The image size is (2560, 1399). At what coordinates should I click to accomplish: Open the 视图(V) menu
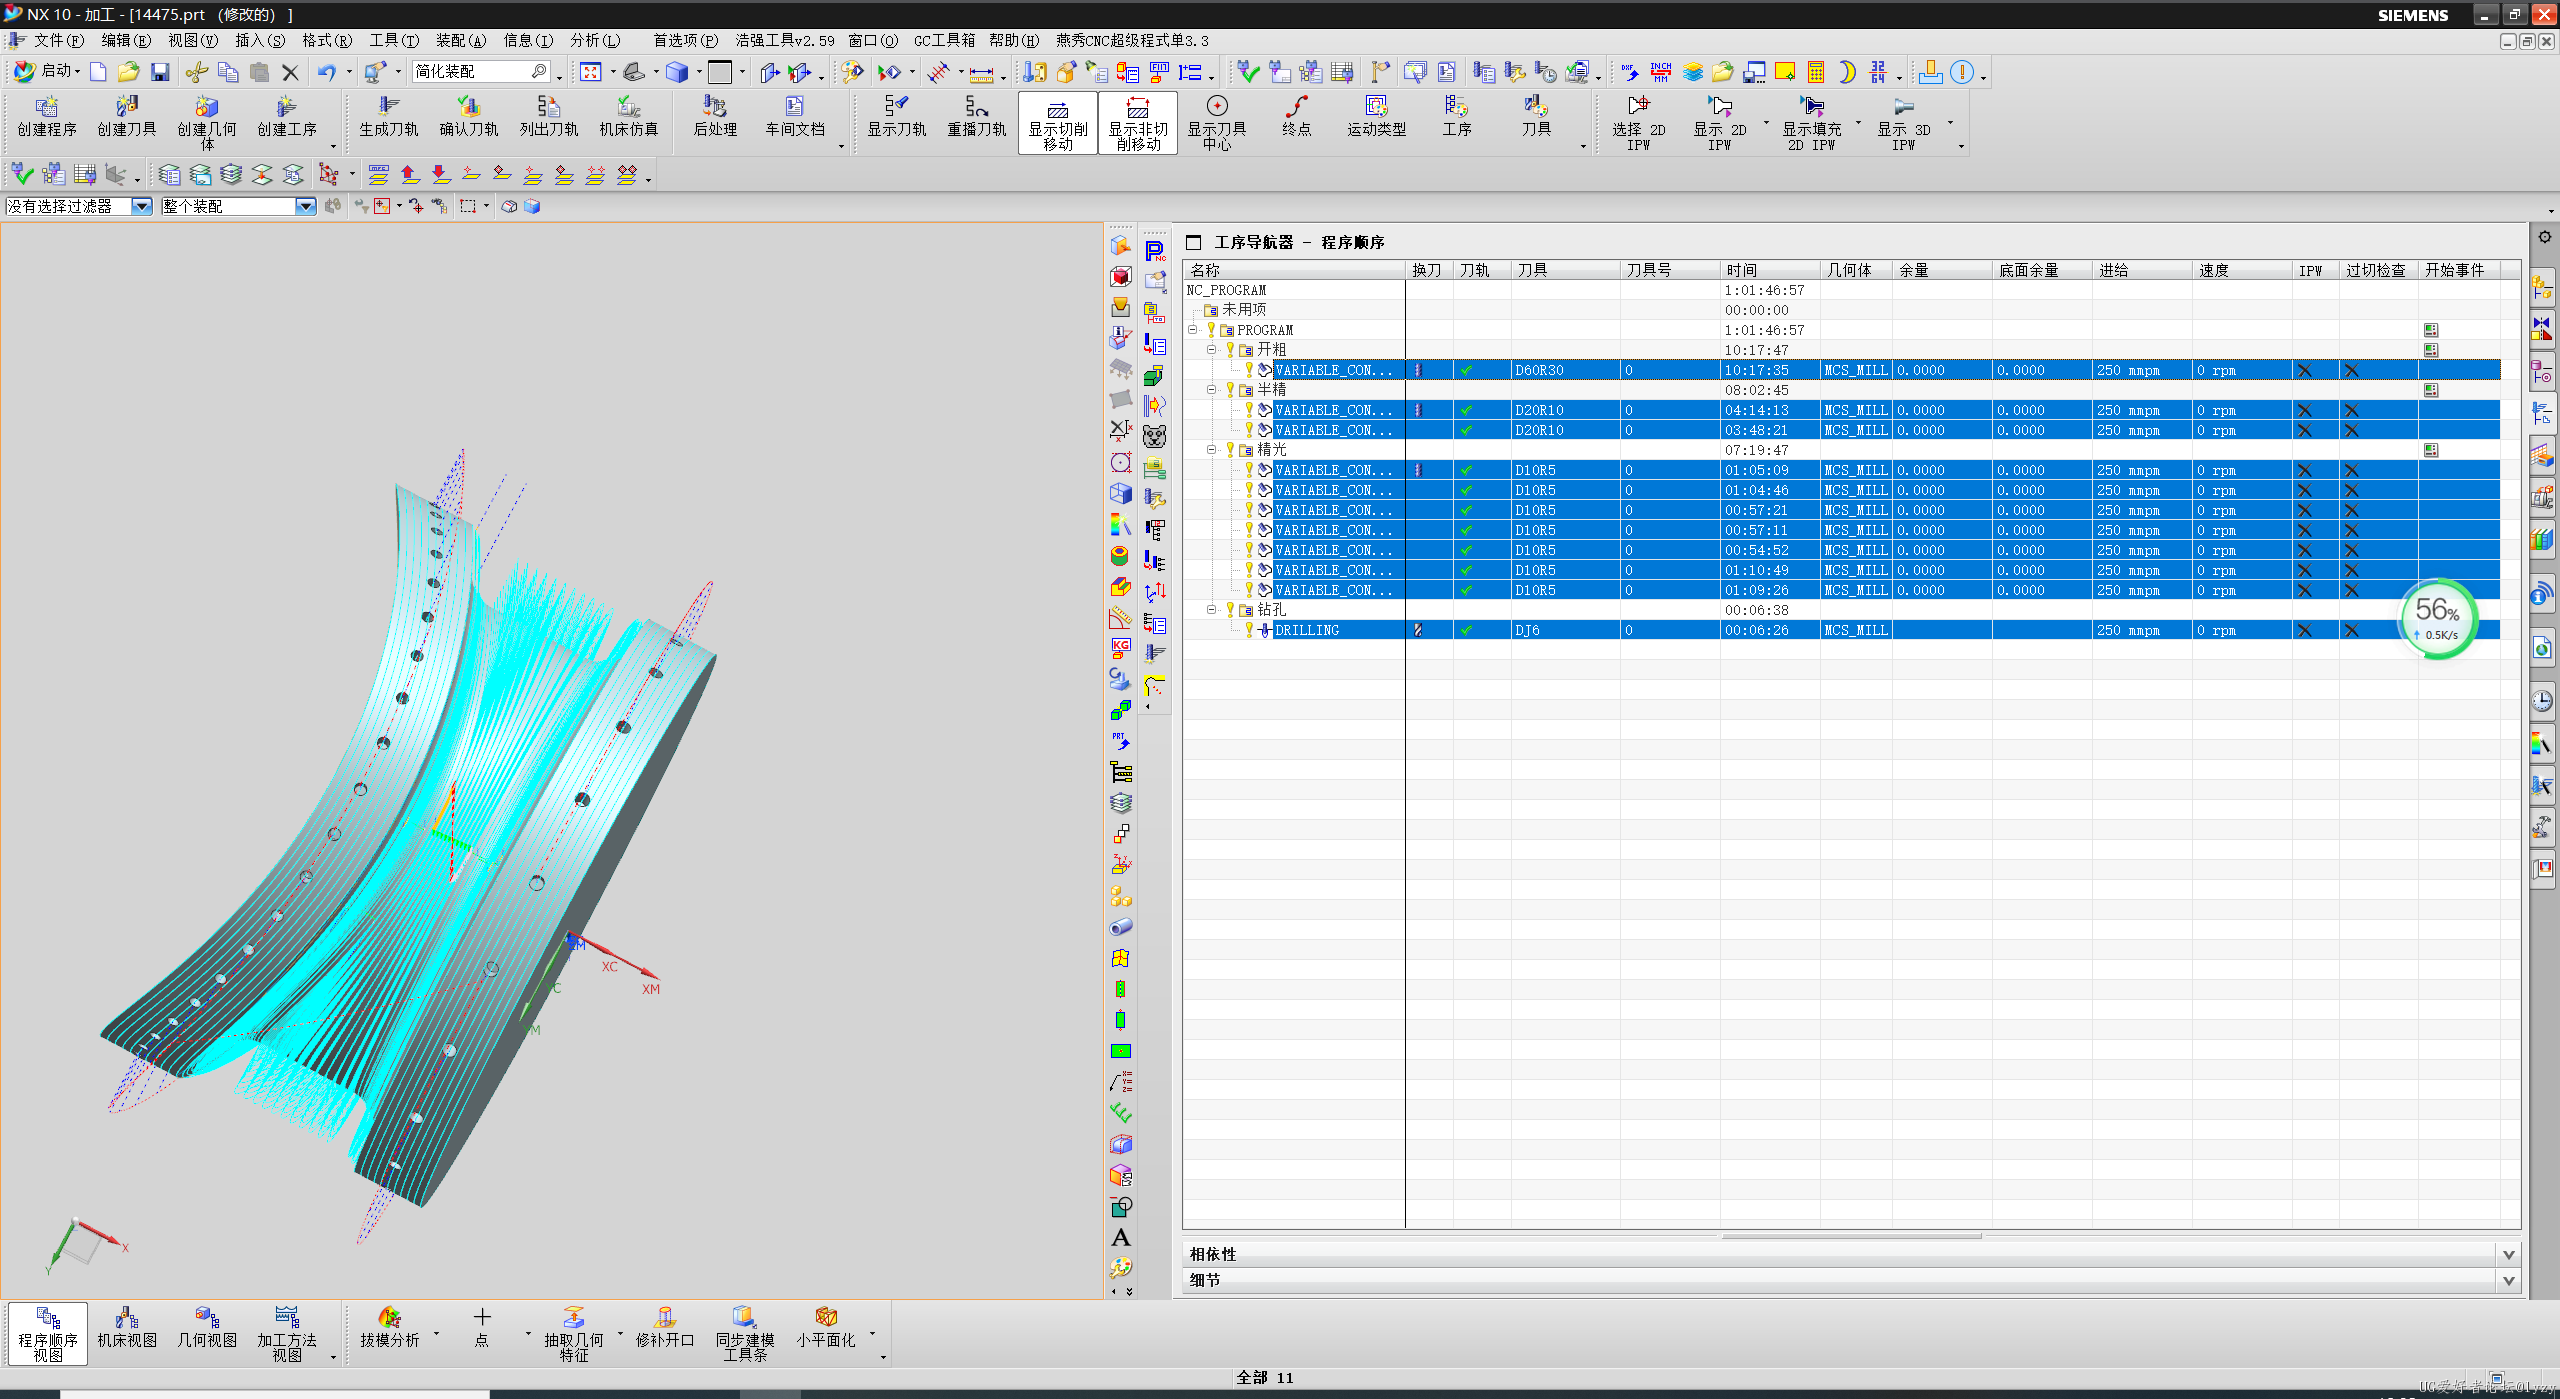click(193, 40)
